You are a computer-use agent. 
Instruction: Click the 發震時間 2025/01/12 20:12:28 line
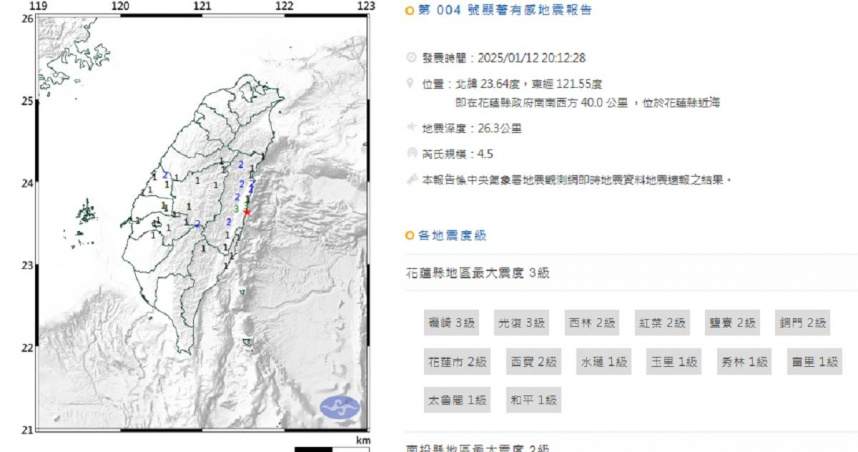503,58
